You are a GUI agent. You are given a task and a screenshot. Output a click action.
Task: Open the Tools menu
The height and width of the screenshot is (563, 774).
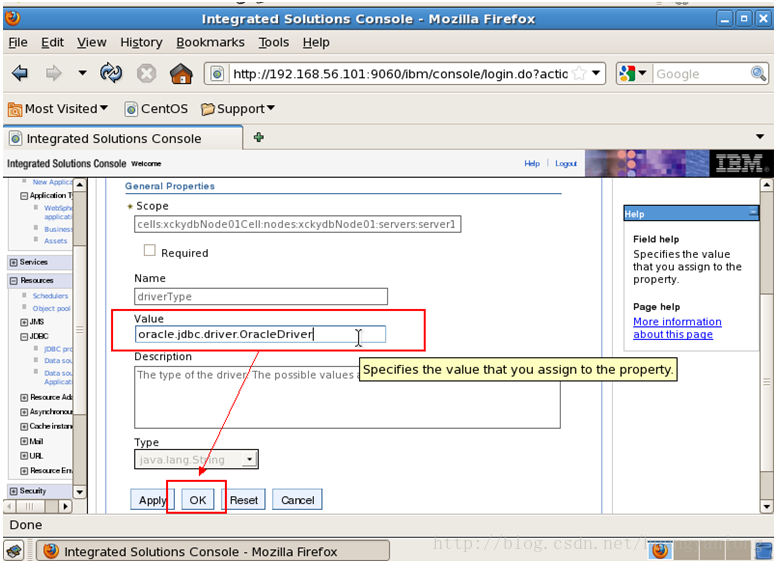pos(273,43)
